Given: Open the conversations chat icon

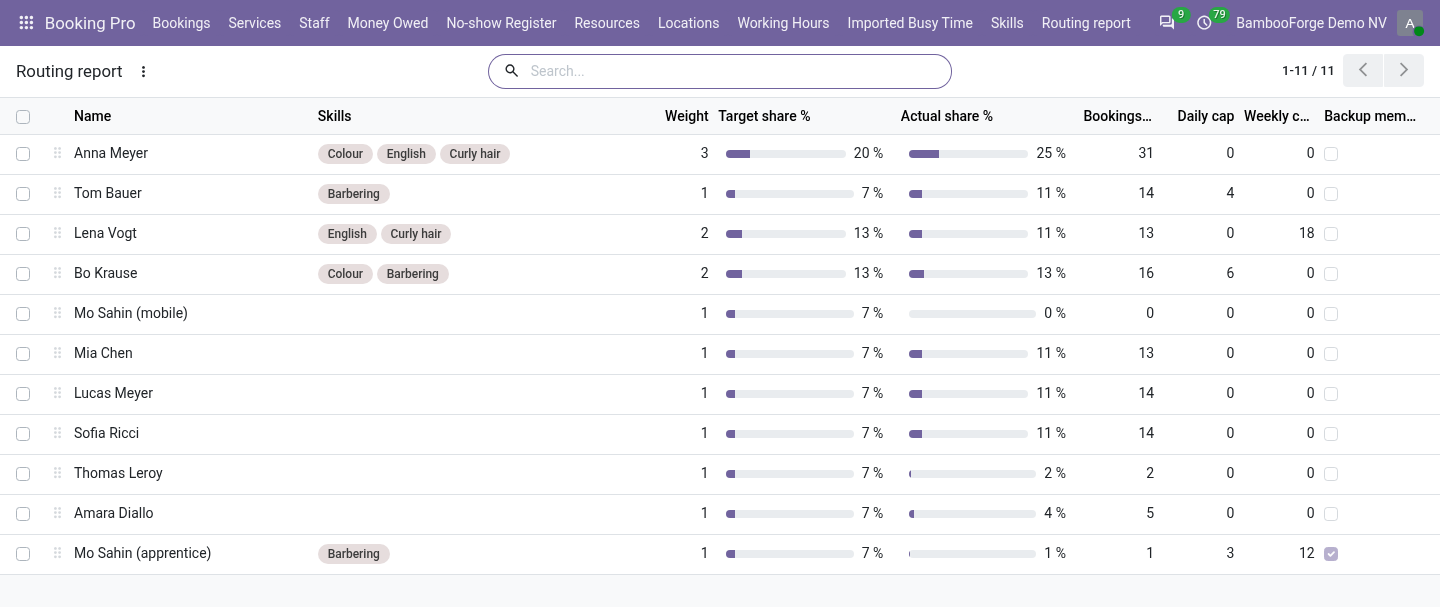Looking at the screenshot, I should [x=1167, y=23].
